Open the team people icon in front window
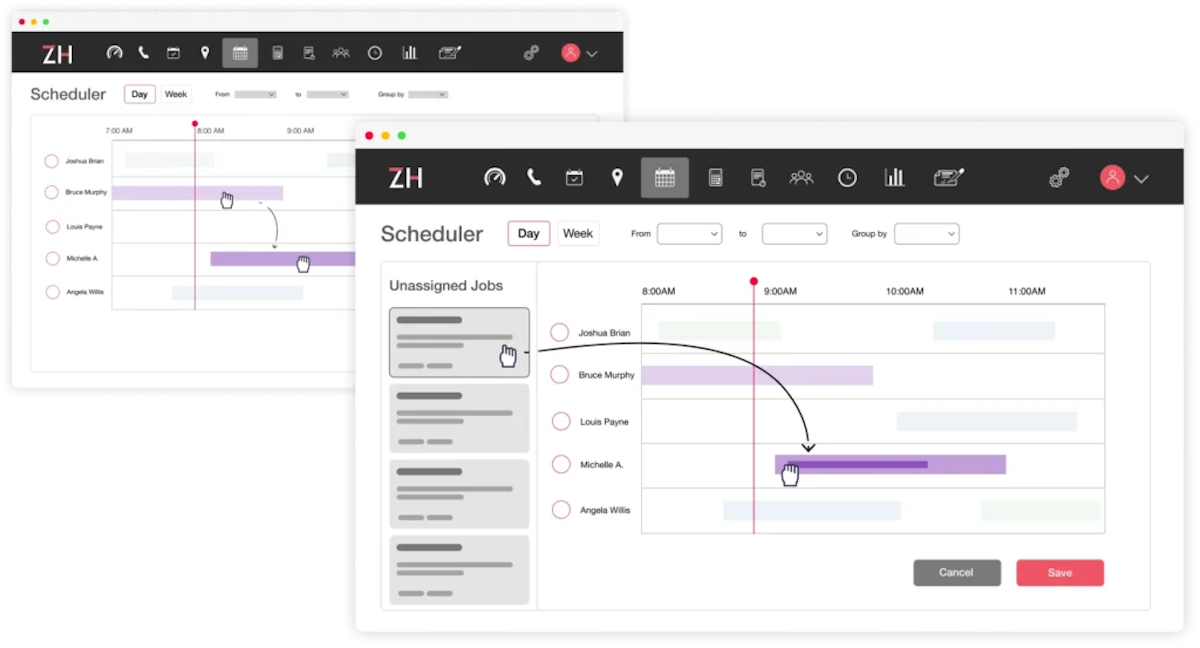Image resolution: width=1200 pixels, height=648 pixels. pos(801,178)
